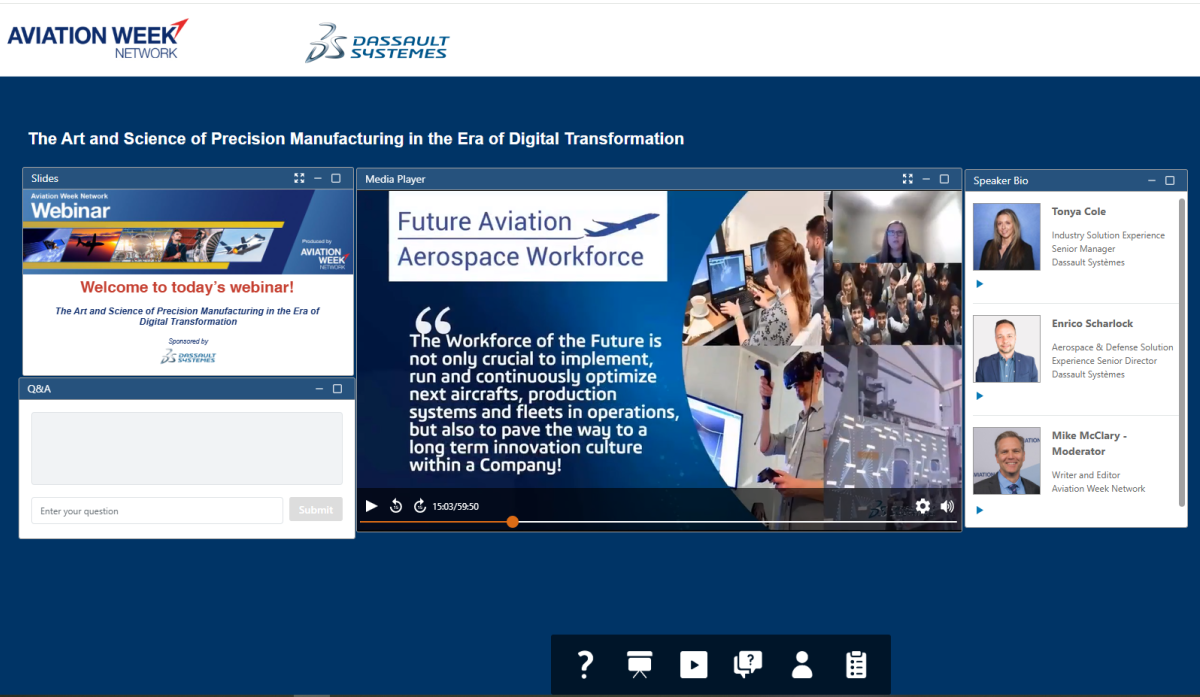Image resolution: width=1200 pixels, height=697 pixels.
Task: Rewind the video 15 seconds
Action: (x=396, y=506)
